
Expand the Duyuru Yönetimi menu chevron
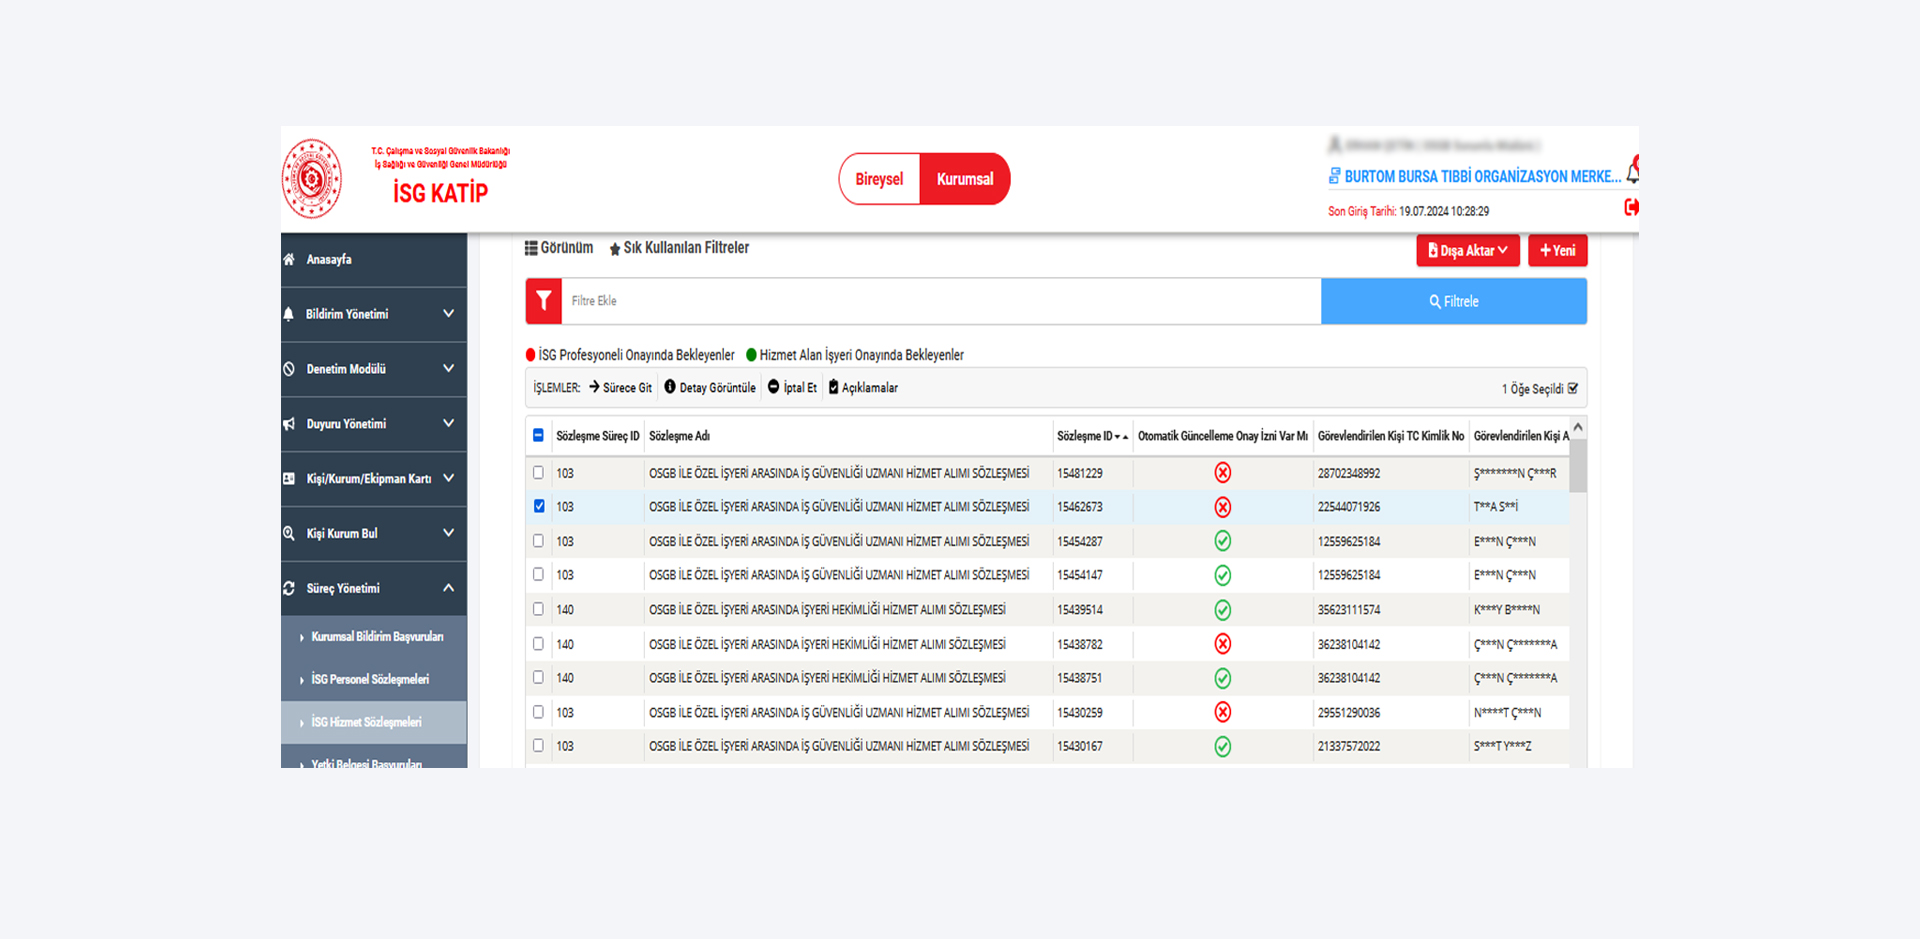[448, 424]
